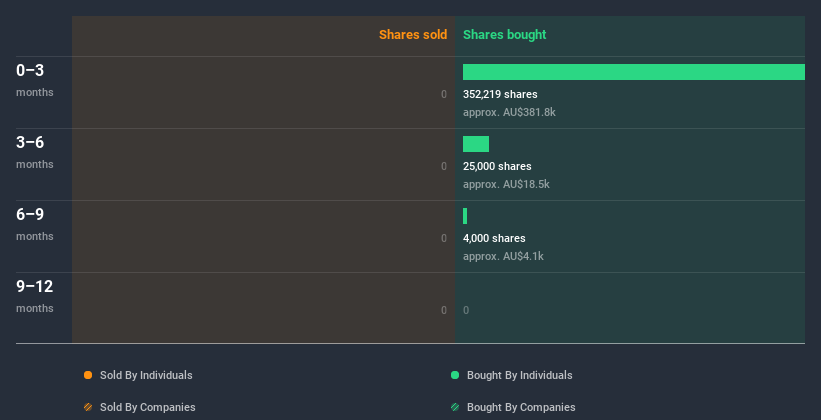
Task: Click the striped Sold By Companies legend icon
Action: click(x=88, y=407)
